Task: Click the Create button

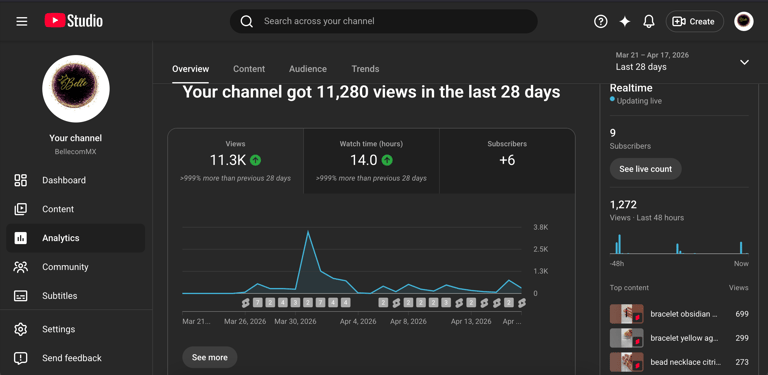Action: point(694,22)
